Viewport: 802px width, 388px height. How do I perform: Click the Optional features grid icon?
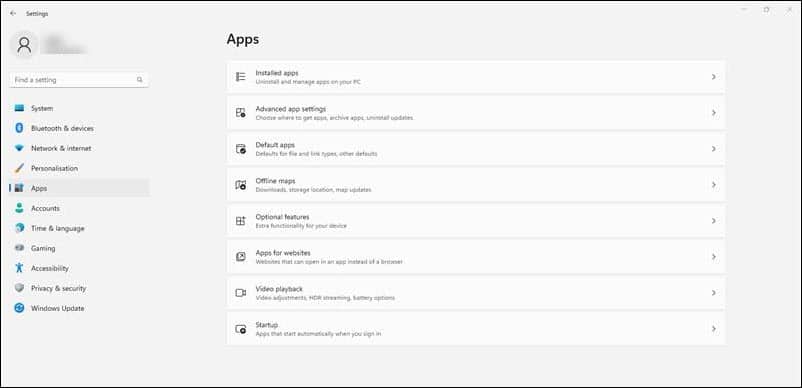pyautogui.click(x=240, y=221)
